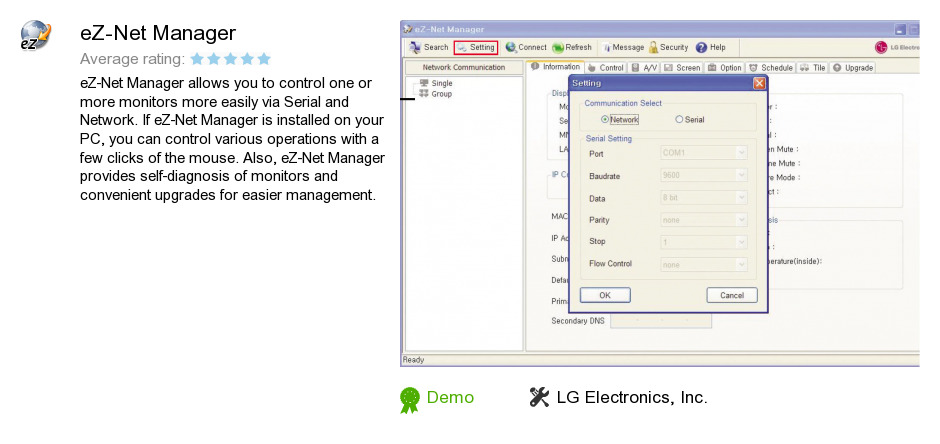The image size is (940, 444).
Task: Select the Single tree node
Action: click(436, 83)
